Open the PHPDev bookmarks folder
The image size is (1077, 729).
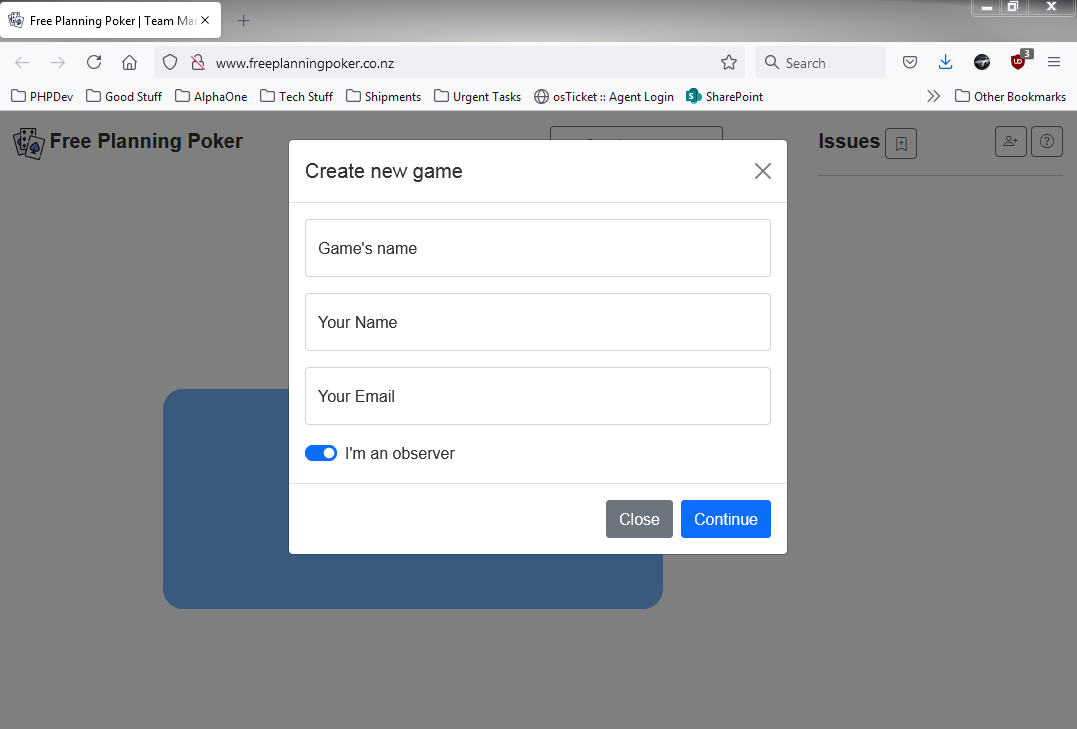coord(42,97)
